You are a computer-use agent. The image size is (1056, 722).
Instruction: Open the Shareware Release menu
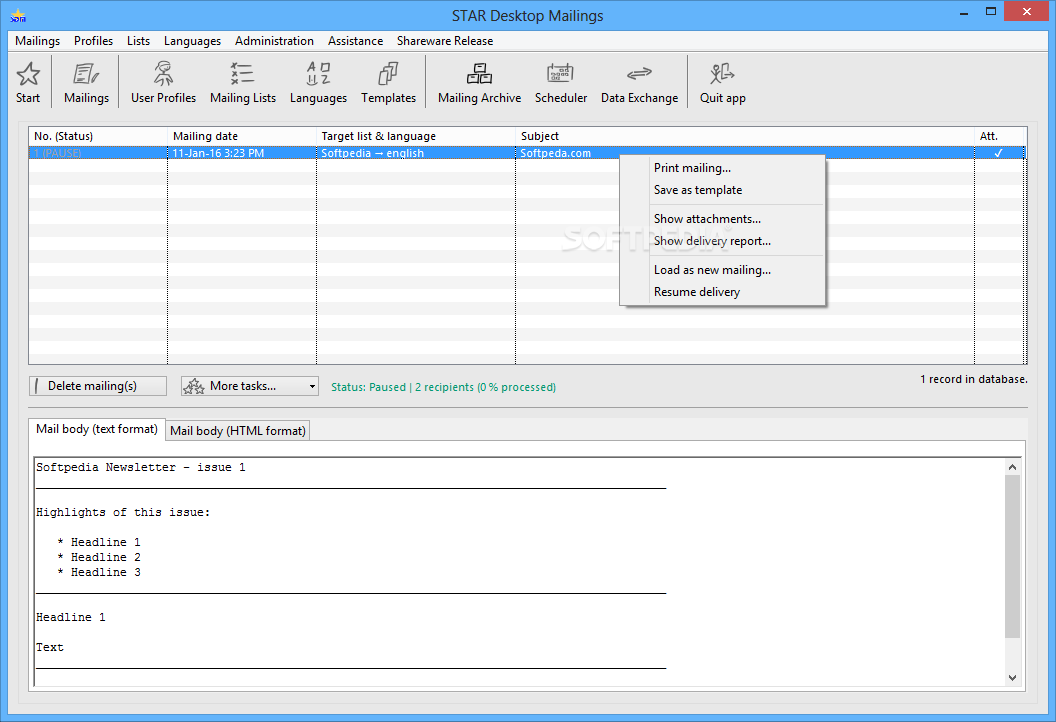coord(445,41)
